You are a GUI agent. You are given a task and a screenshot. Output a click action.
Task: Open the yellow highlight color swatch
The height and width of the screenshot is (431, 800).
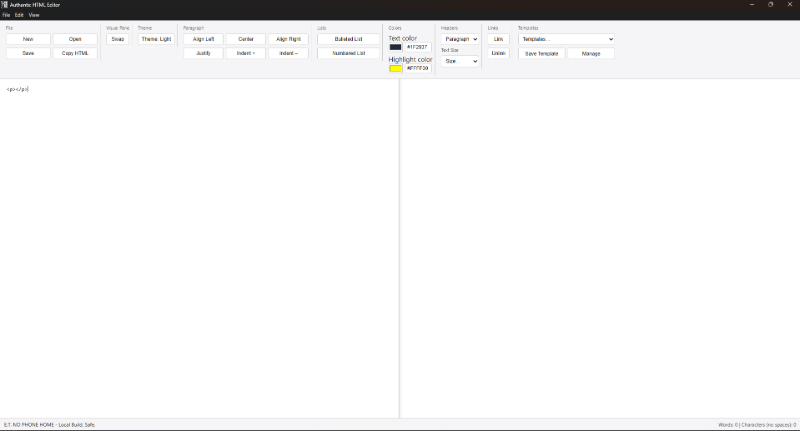(x=395, y=68)
